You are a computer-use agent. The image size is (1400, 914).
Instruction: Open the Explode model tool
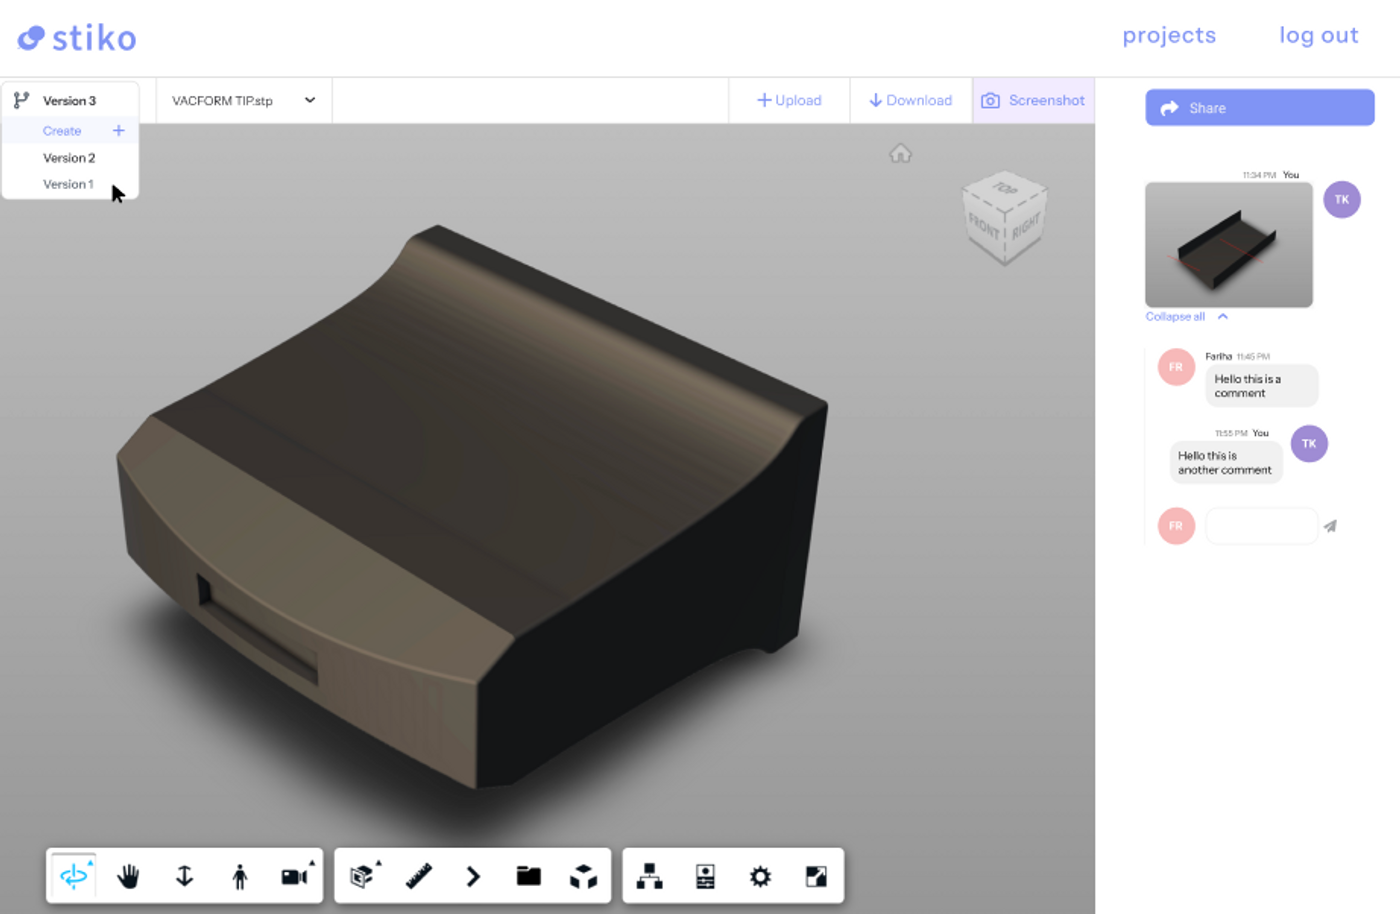pos(583,877)
